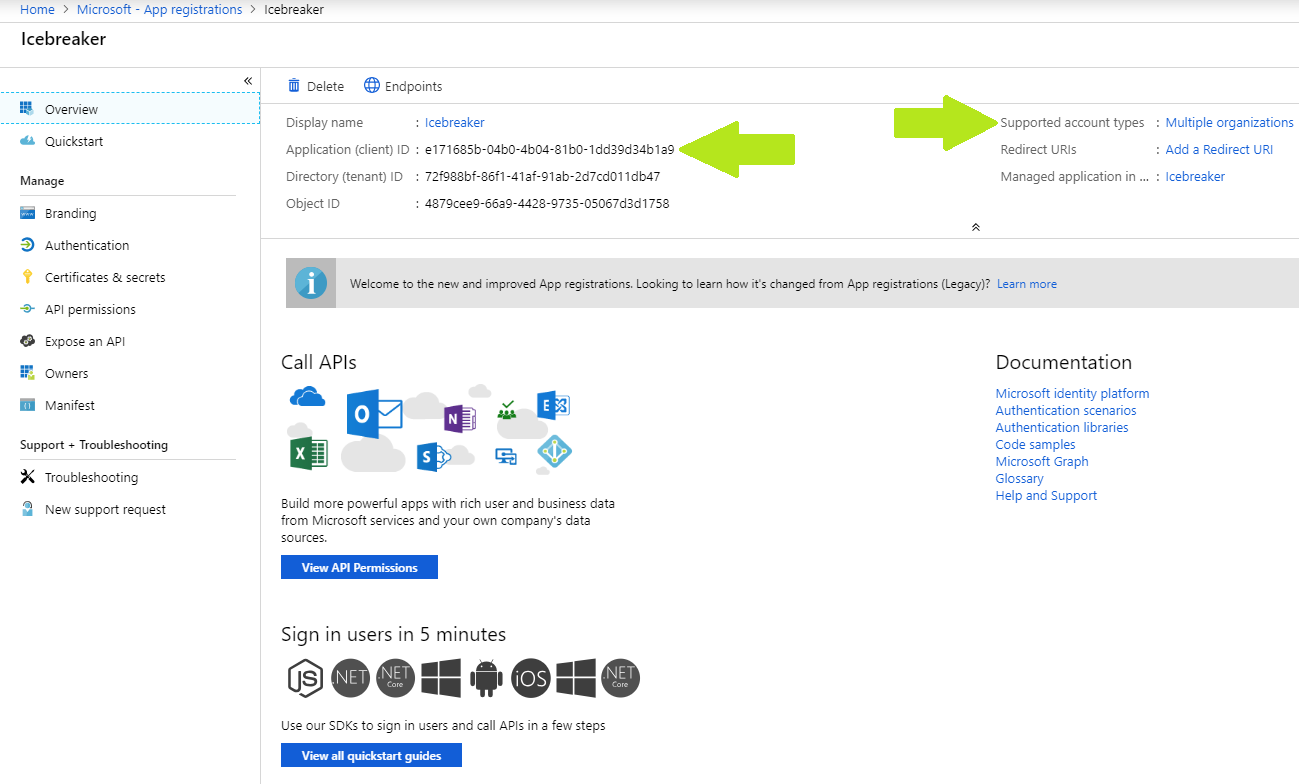
Task: Click the Overview grid icon in sidebar
Action: click(x=27, y=108)
